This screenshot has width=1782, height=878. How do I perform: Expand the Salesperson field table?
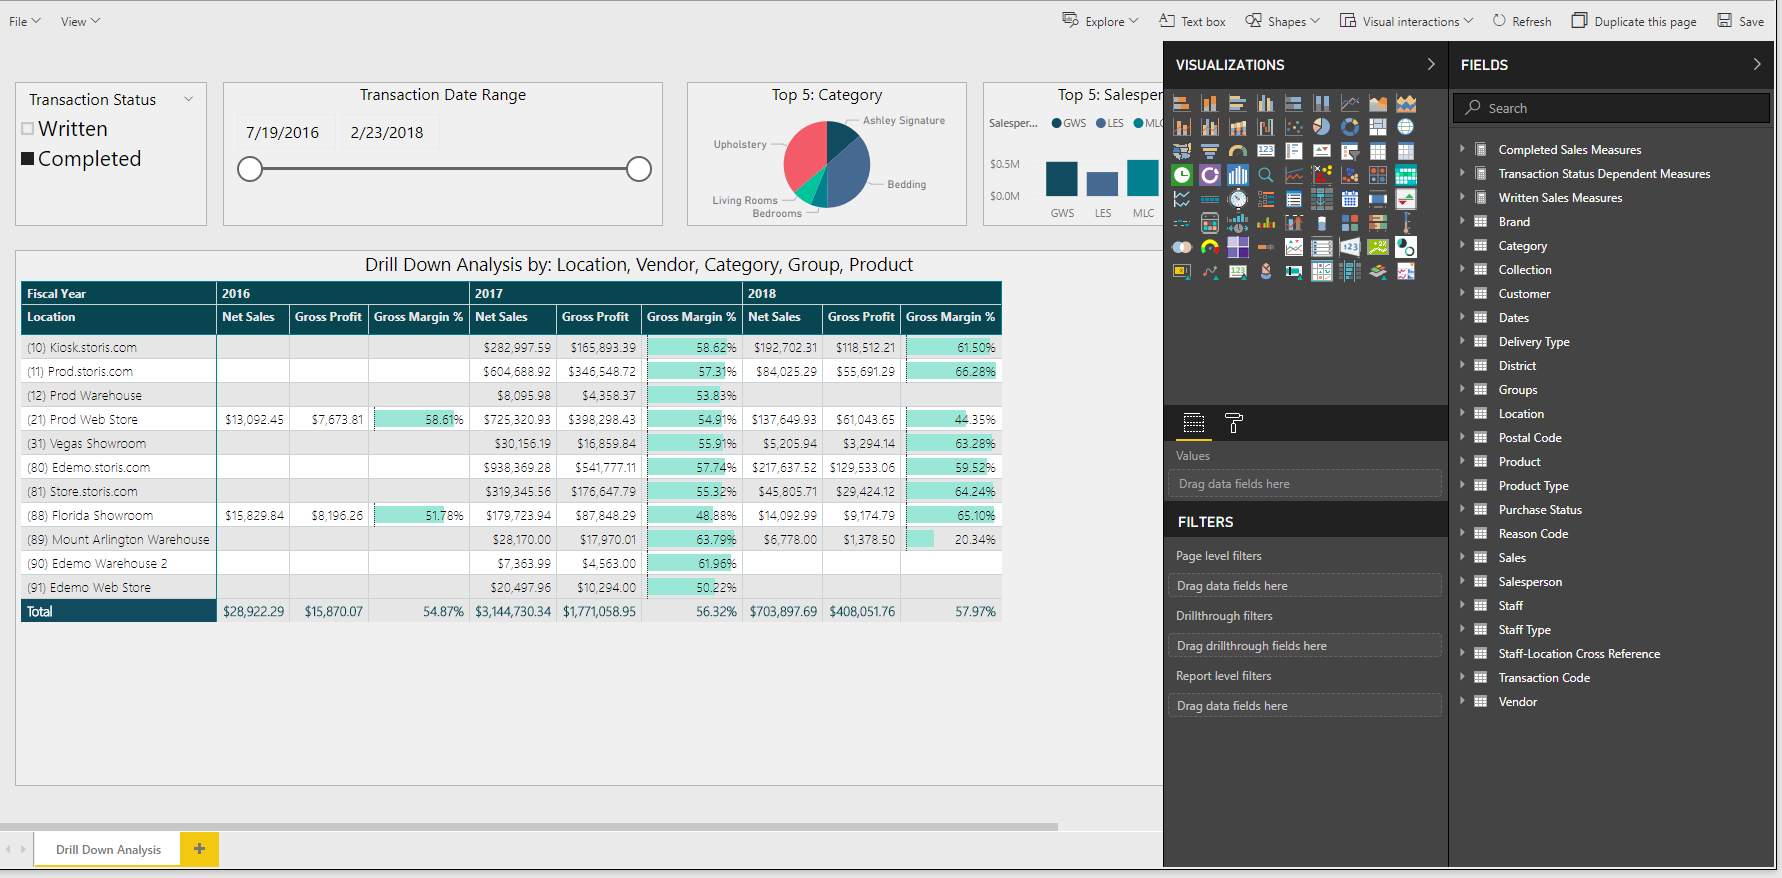(x=1462, y=581)
